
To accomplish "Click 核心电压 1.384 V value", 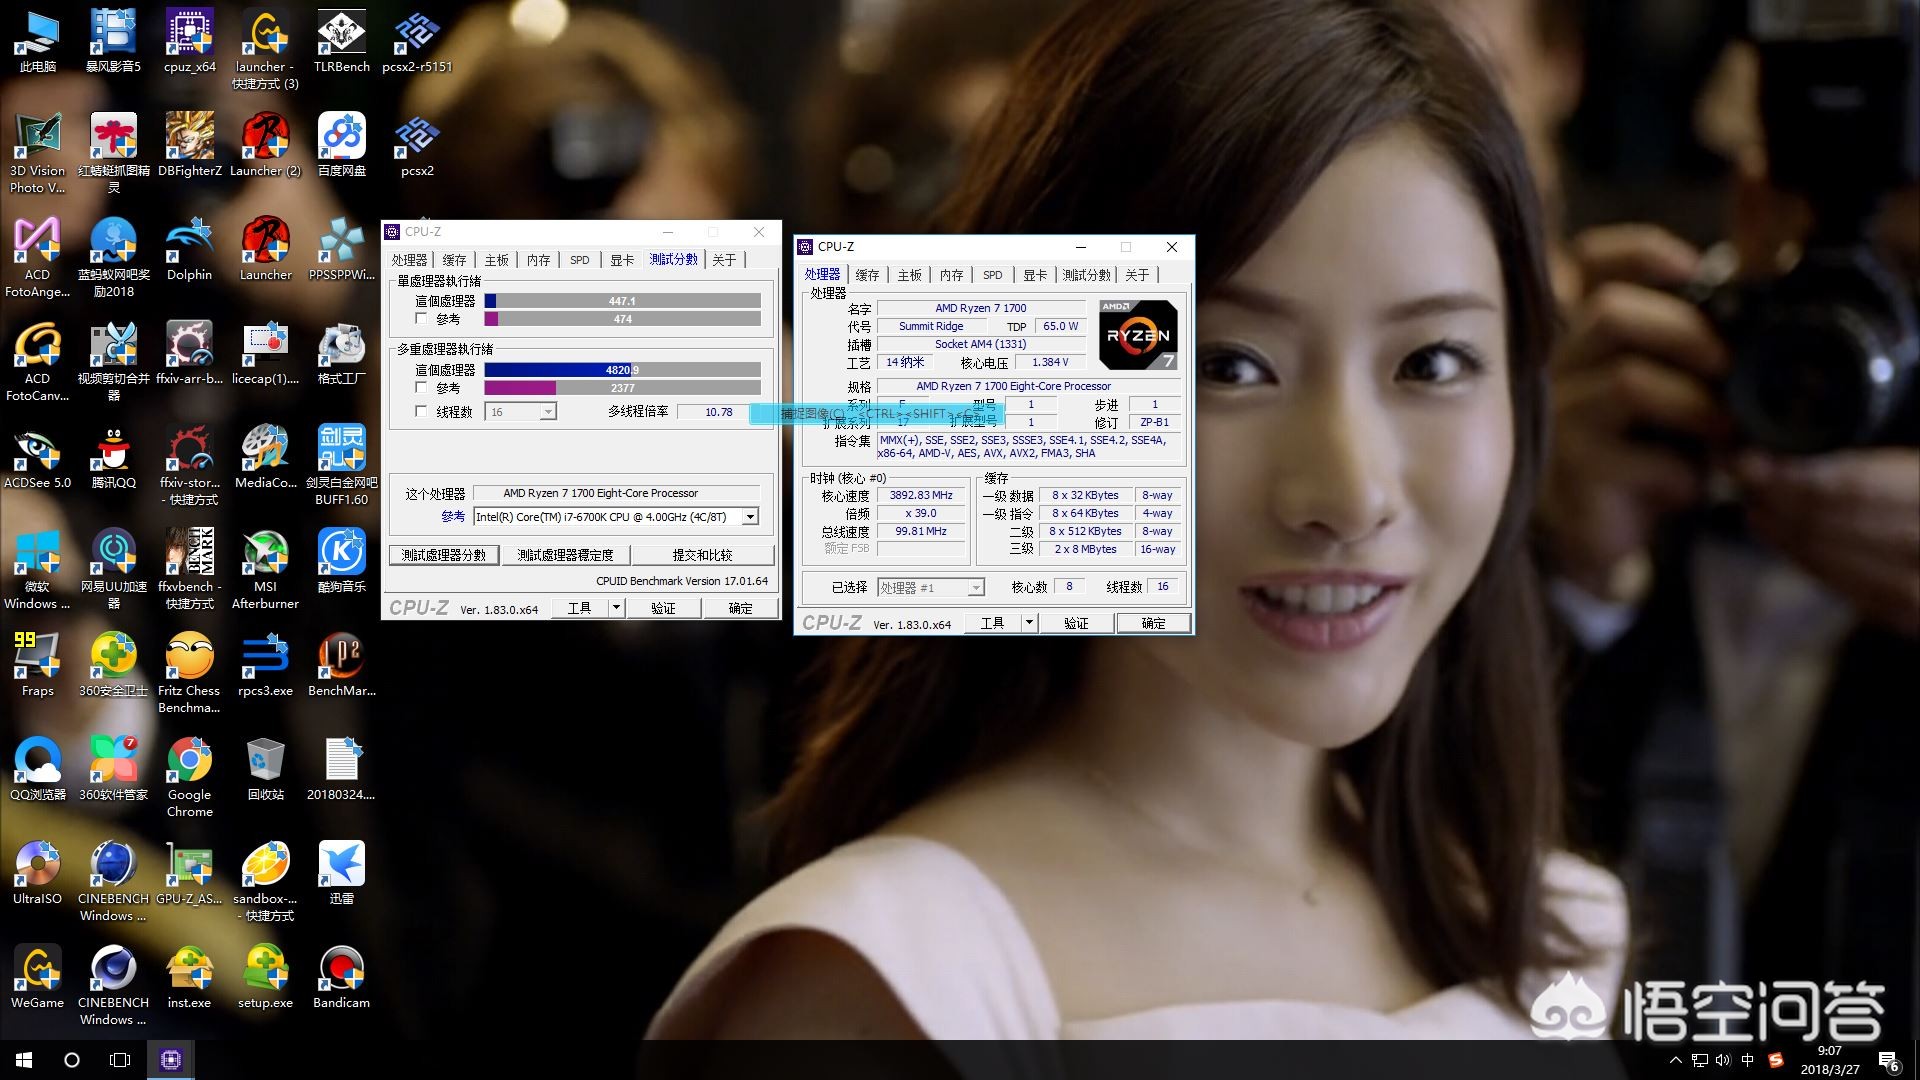I will click(1050, 362).
